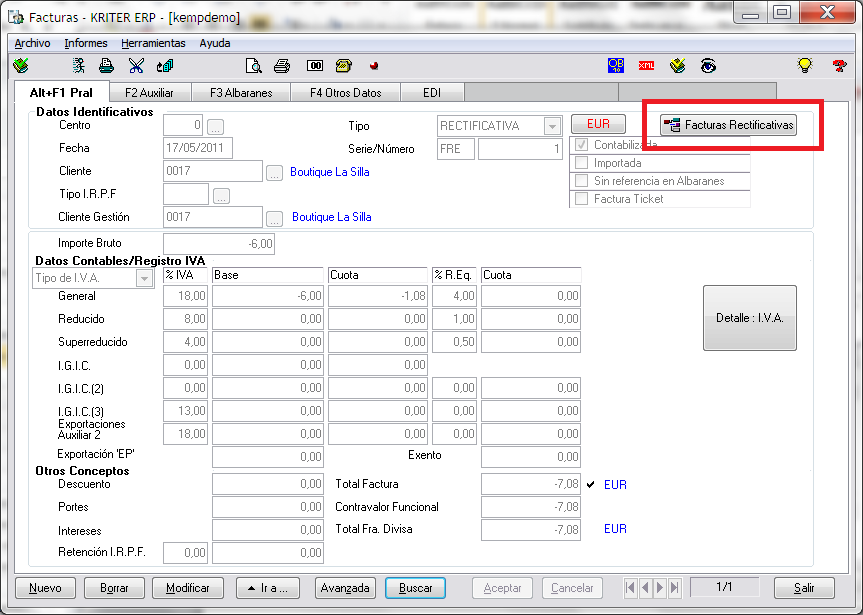Image resolution: width=863 pixels, height=615 pixels.
Task: Click the blue OB10 toolbar icon
Action: coord(616,66)
